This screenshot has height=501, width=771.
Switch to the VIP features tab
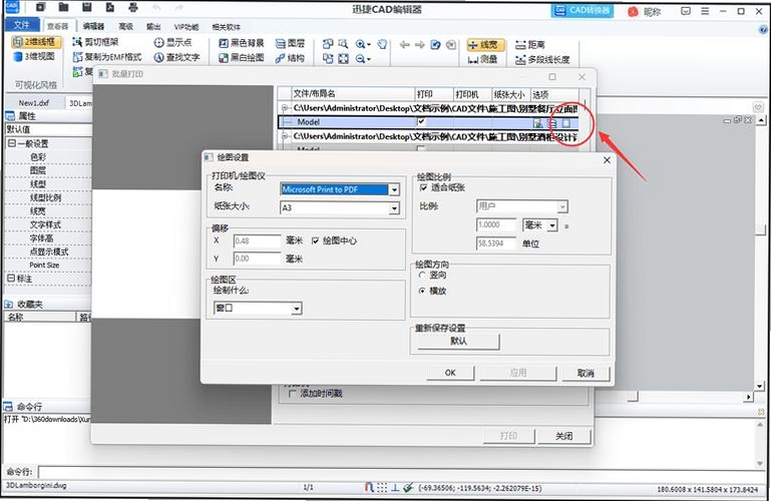click(186, 27)
